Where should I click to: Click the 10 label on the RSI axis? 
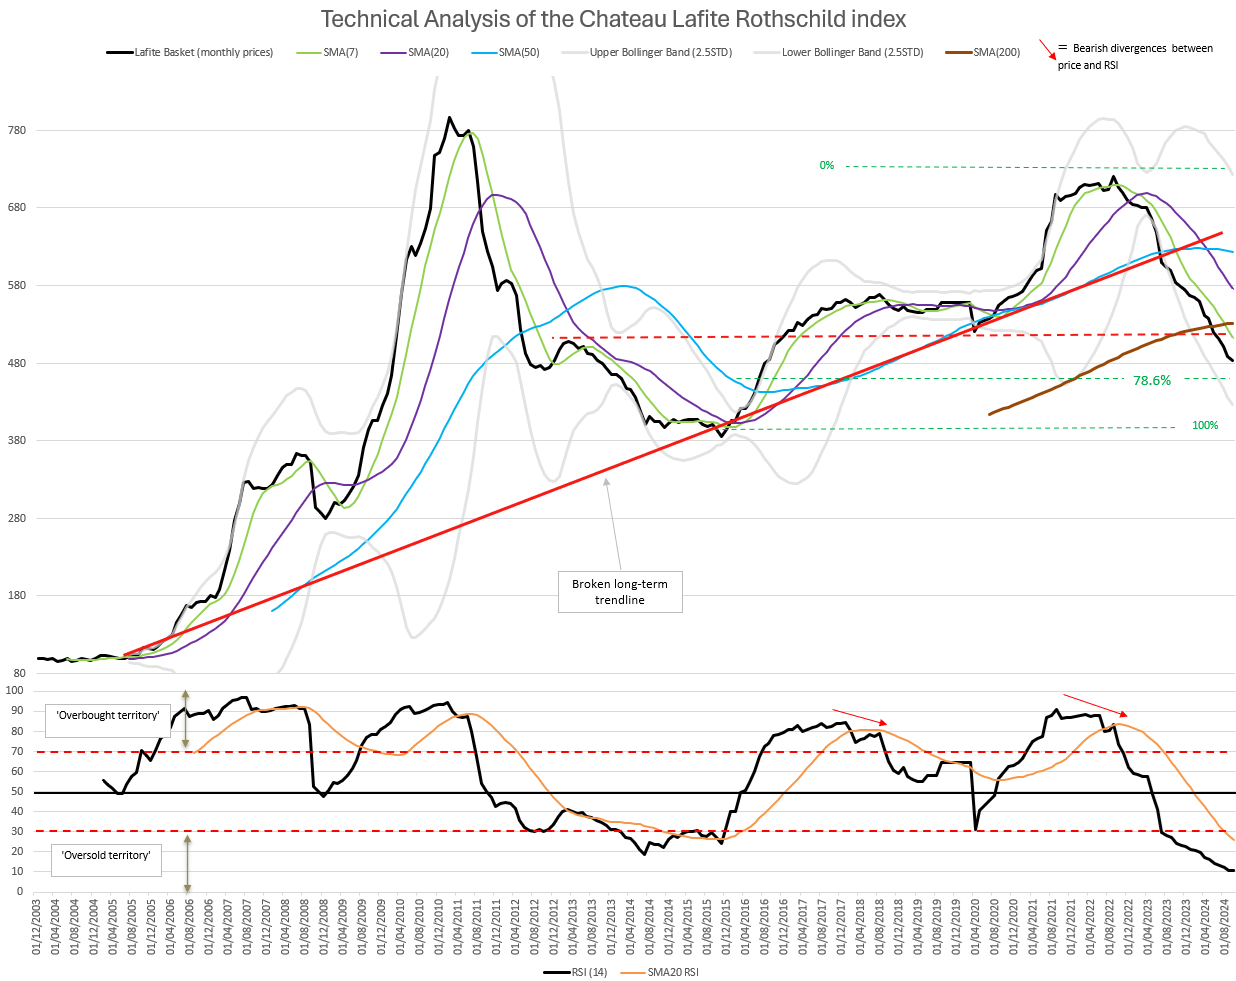(16, 871)
